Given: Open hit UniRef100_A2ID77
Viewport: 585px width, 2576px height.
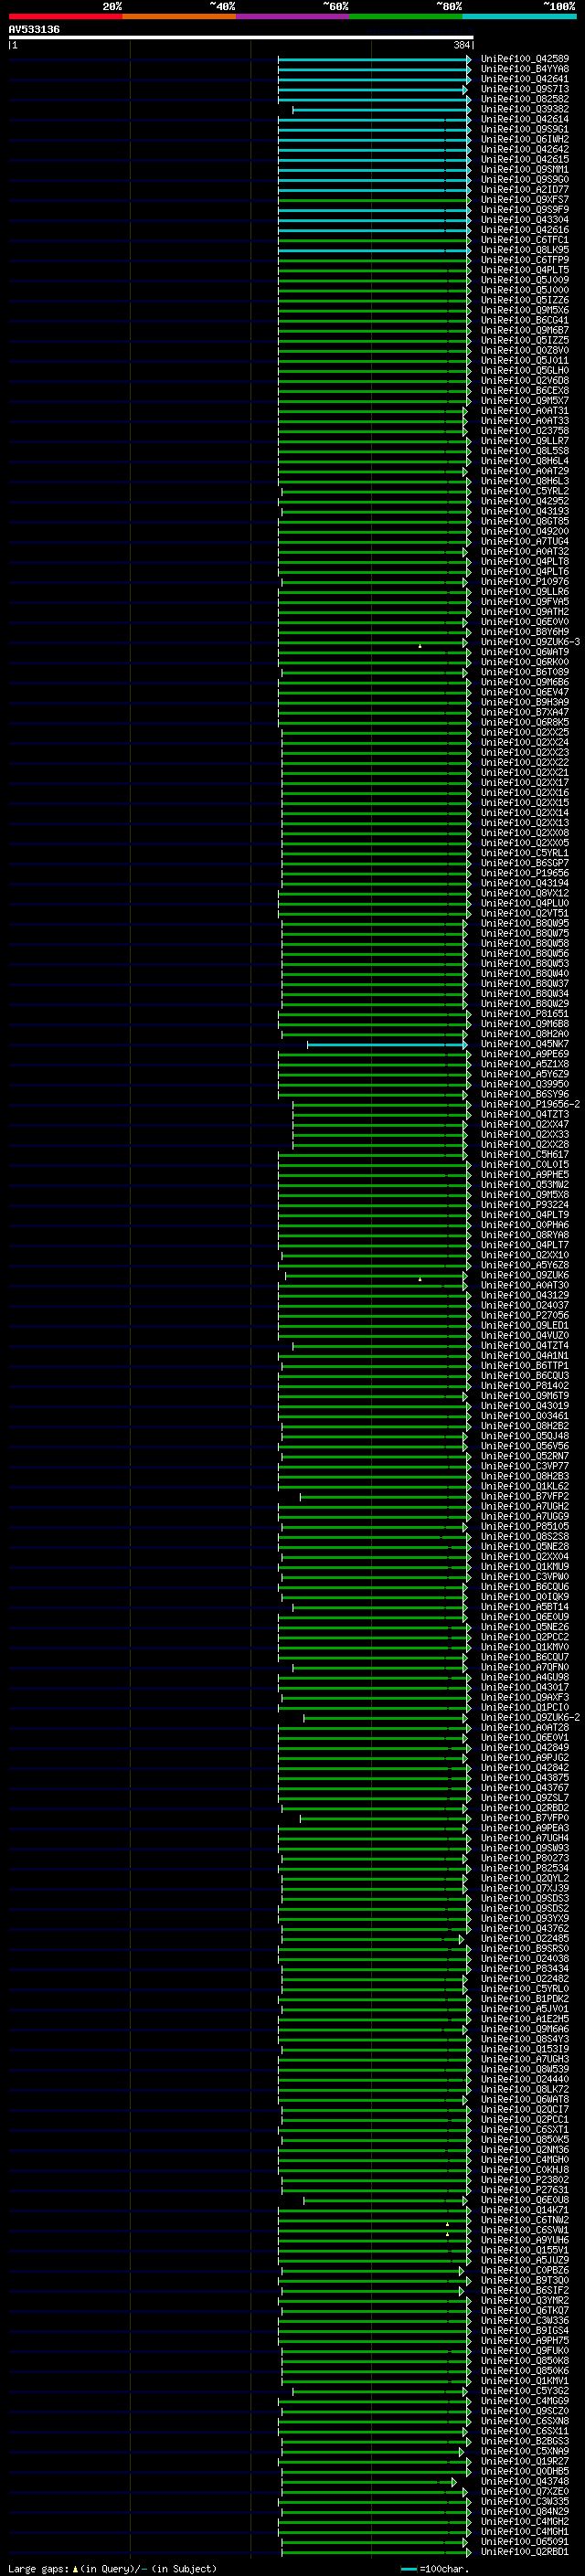Looking at the screenshot, I should (x=525, y=190).
